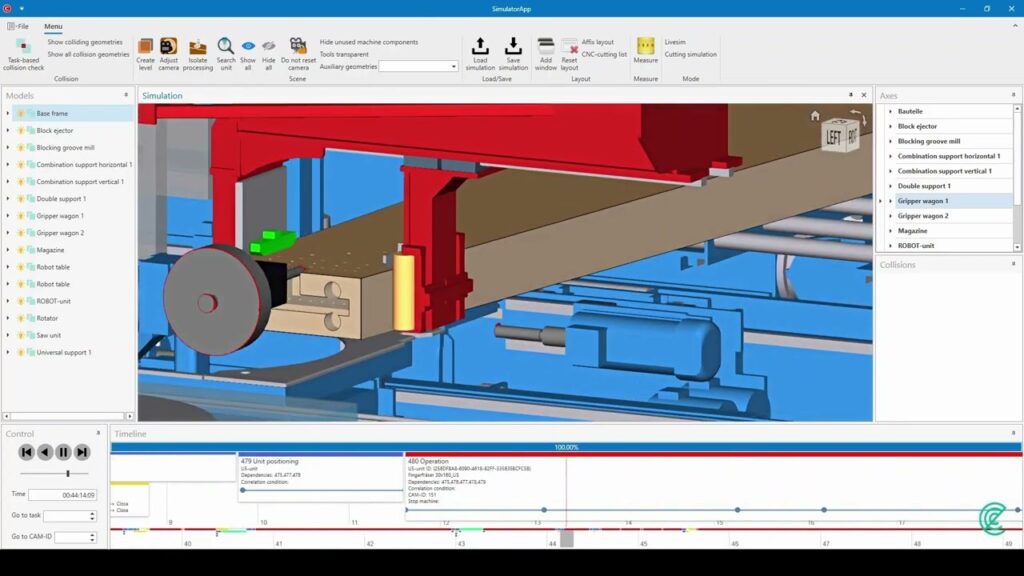This screenshot has width=1024, height=576.
Task: Click CNC-cutting list
Action: [x=604, y=54]
